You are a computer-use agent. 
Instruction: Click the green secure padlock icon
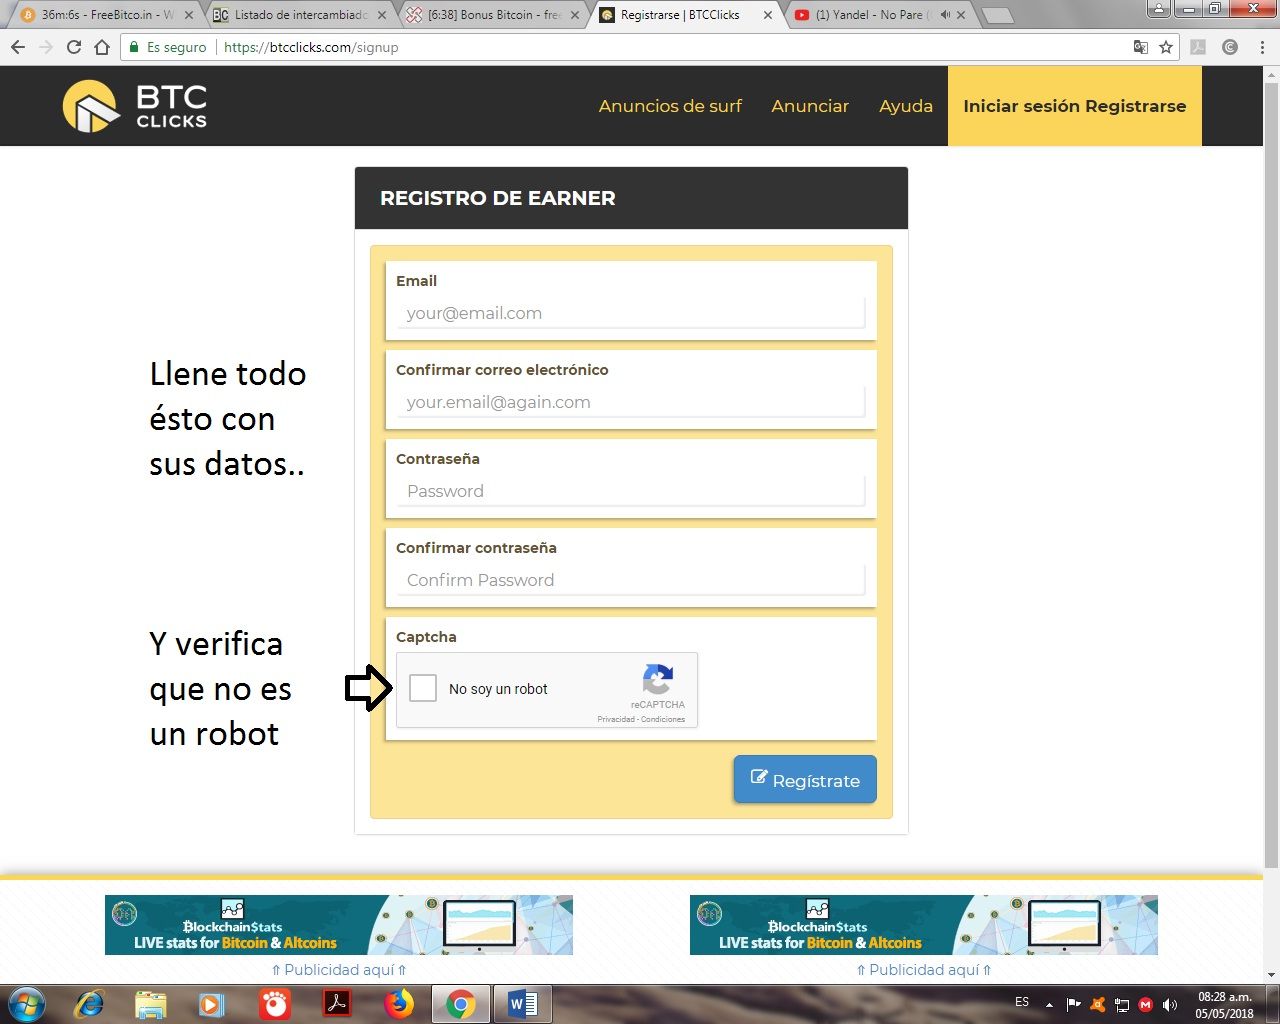pos(133,47)
